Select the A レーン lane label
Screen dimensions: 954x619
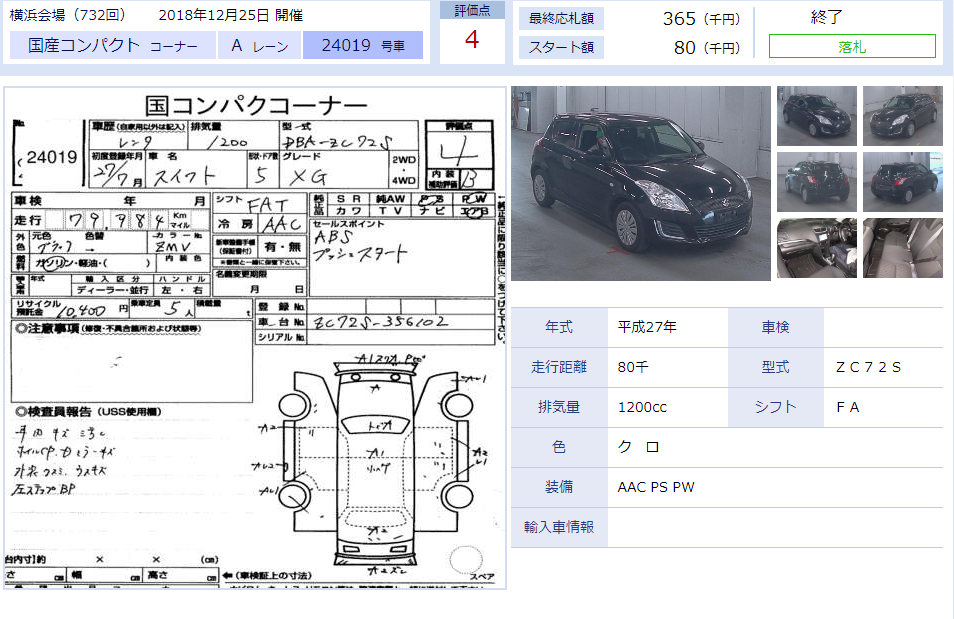(x=259, y=45)
